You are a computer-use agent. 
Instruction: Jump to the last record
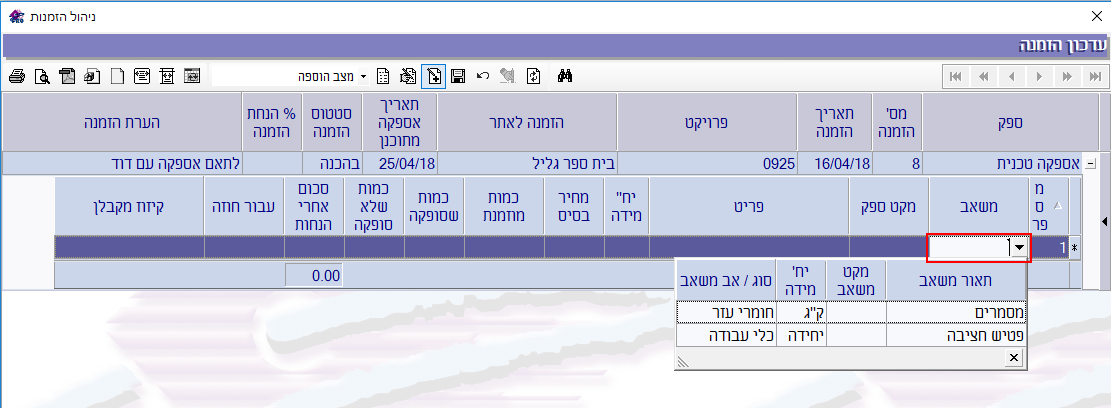[1096, 76]
